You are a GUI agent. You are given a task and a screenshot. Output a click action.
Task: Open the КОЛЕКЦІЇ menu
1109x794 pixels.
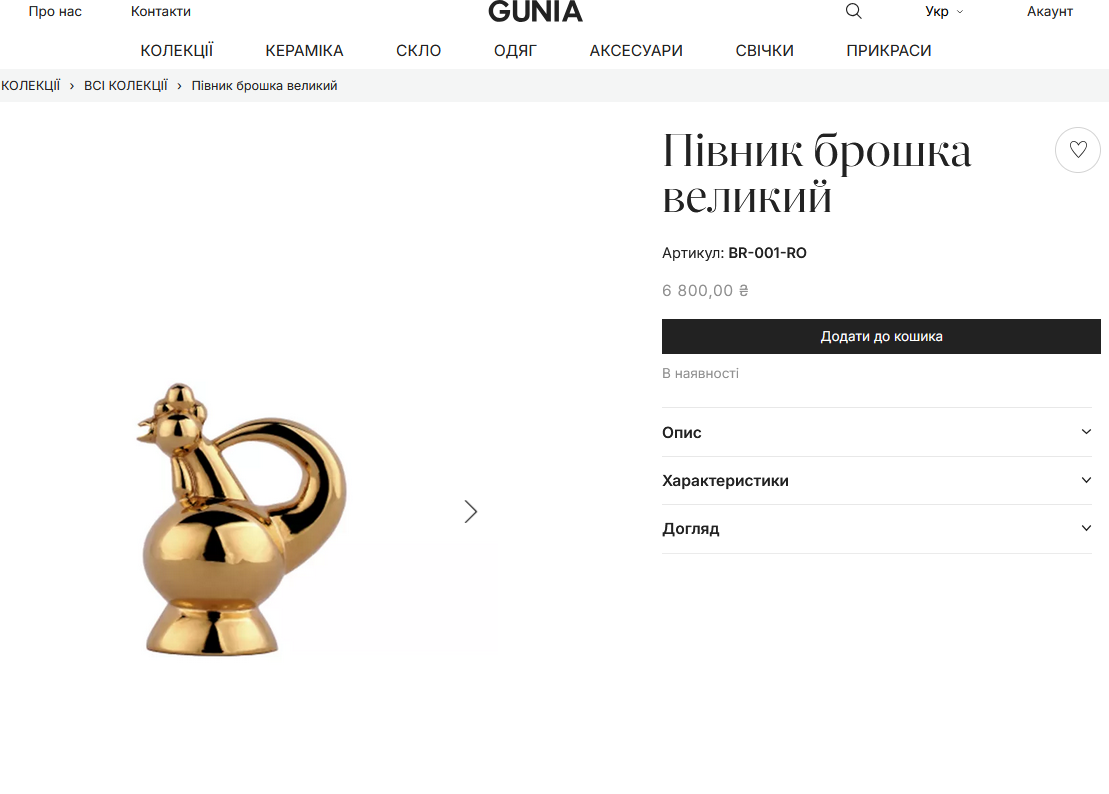click(x=177, y=51)
